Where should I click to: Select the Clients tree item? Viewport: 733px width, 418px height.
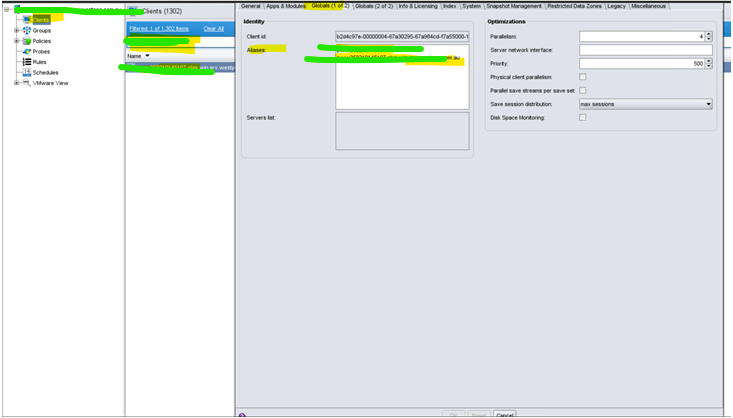[x=41, y=20]
